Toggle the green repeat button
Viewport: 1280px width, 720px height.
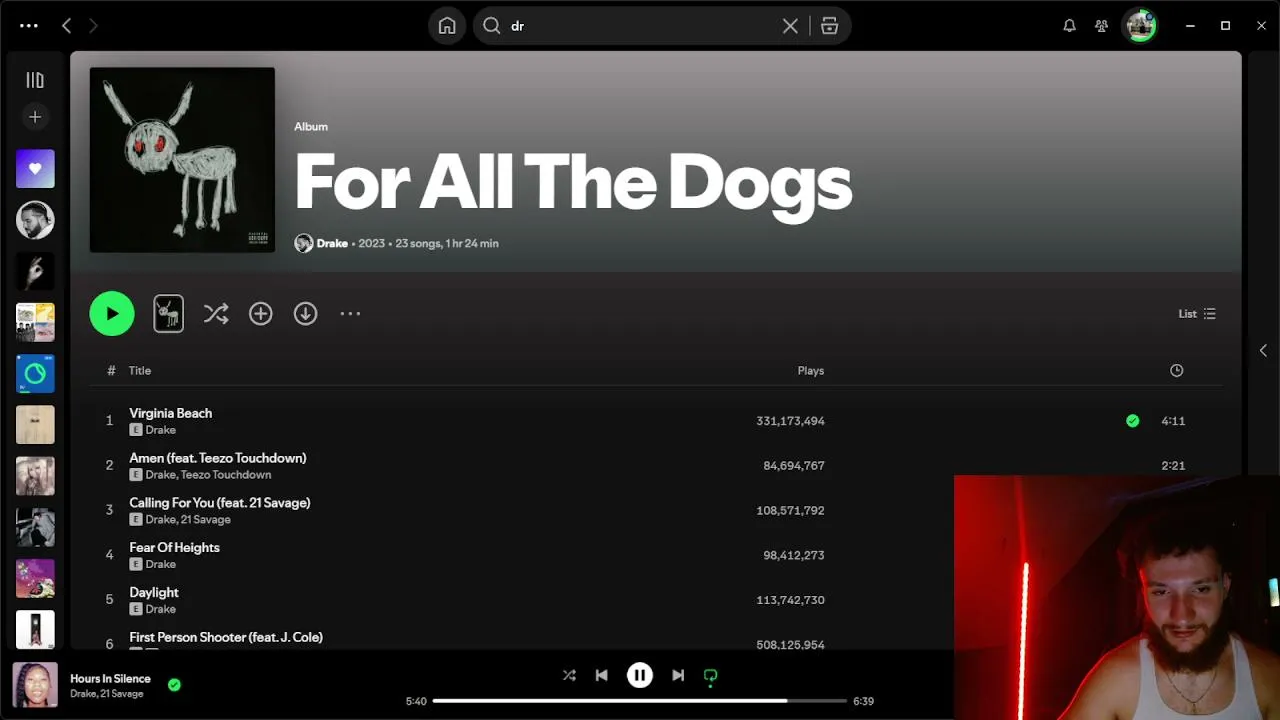click(x=710, y=676)
